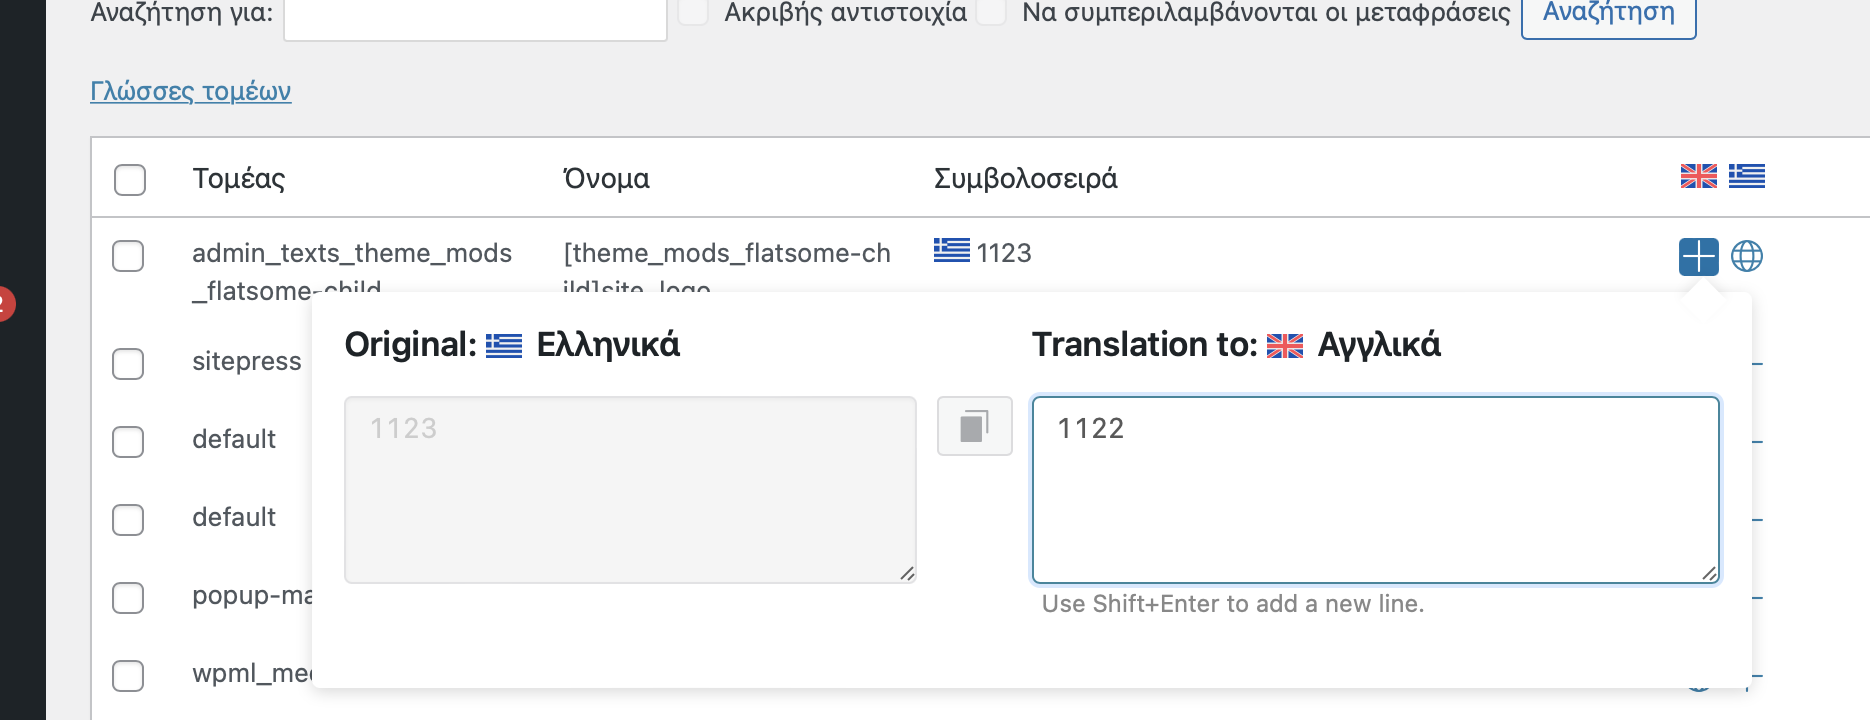
Task: Click the English translation textarea with 1122
Action: coord(1376,490)
